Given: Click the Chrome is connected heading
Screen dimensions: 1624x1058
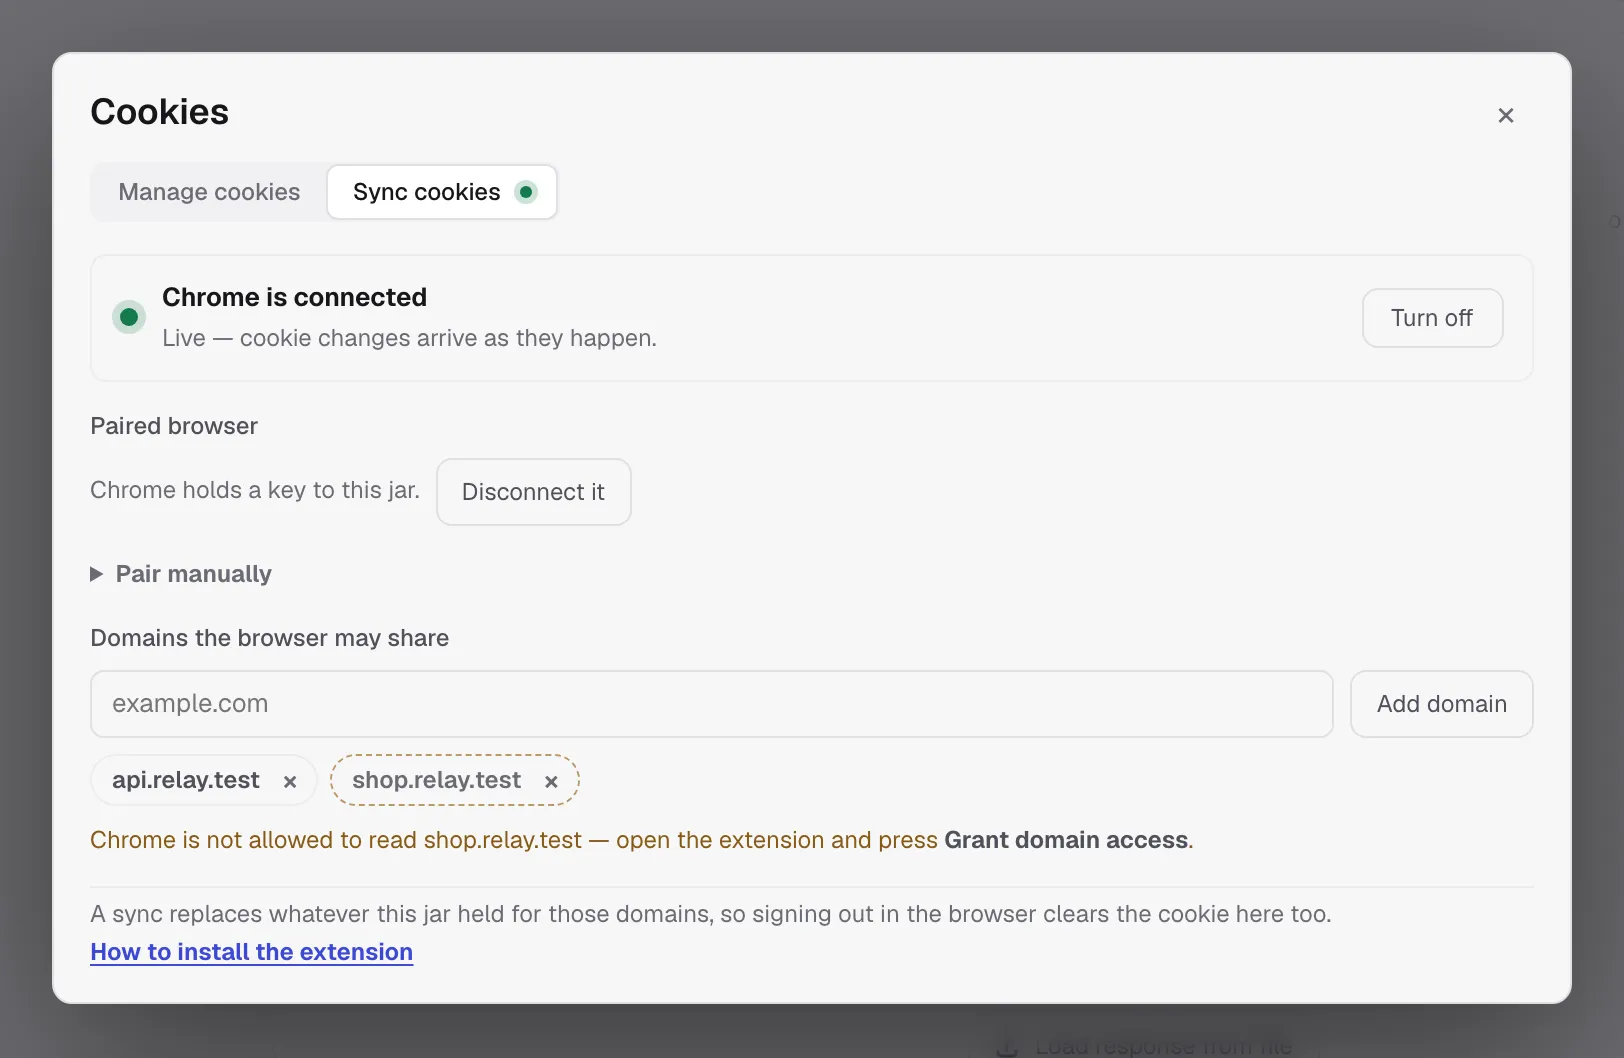Looking at the screenshot, I should point(294,297).
